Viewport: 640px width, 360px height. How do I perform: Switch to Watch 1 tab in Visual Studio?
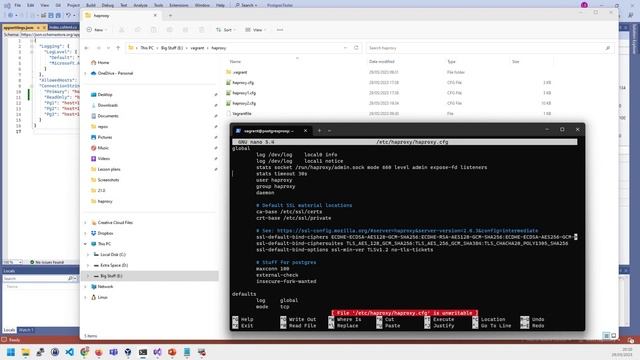point(26,330)
